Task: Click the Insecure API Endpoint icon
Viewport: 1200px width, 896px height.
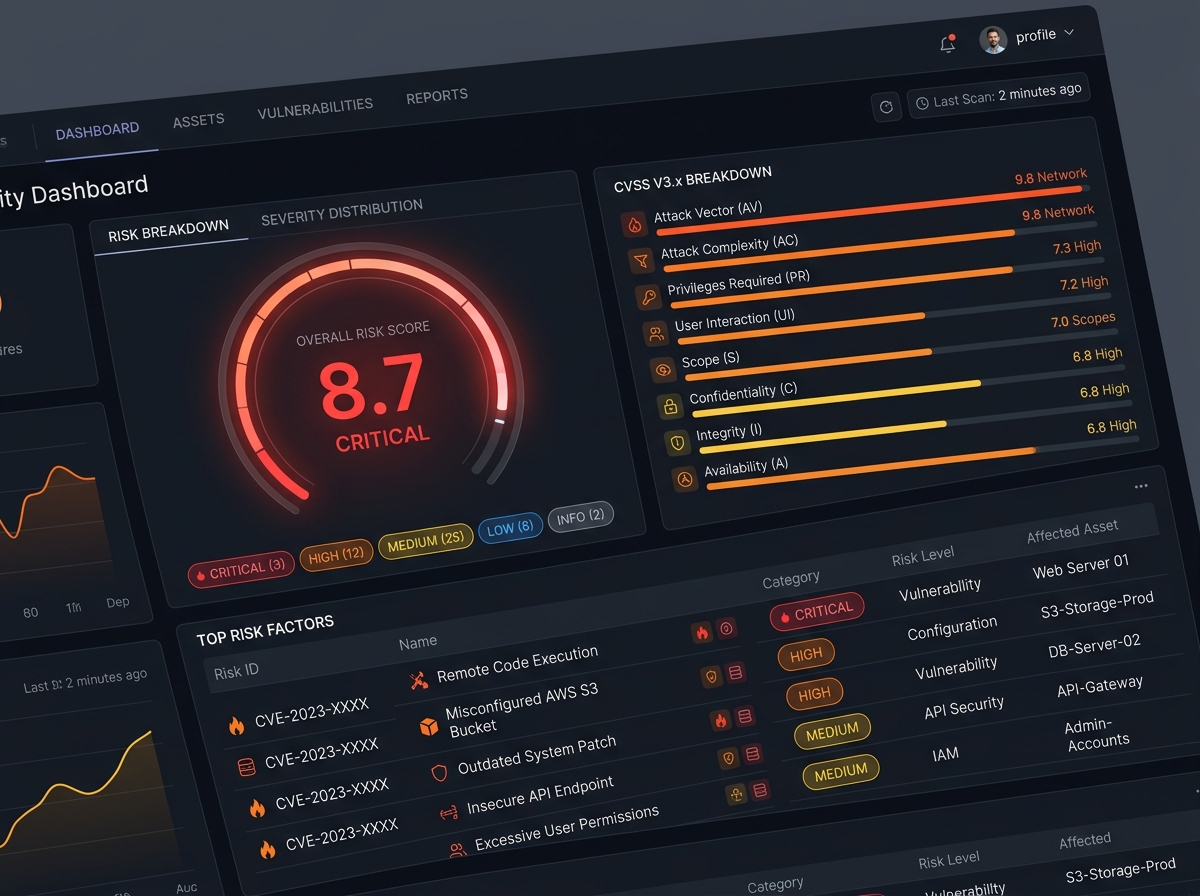Action: 448,813
